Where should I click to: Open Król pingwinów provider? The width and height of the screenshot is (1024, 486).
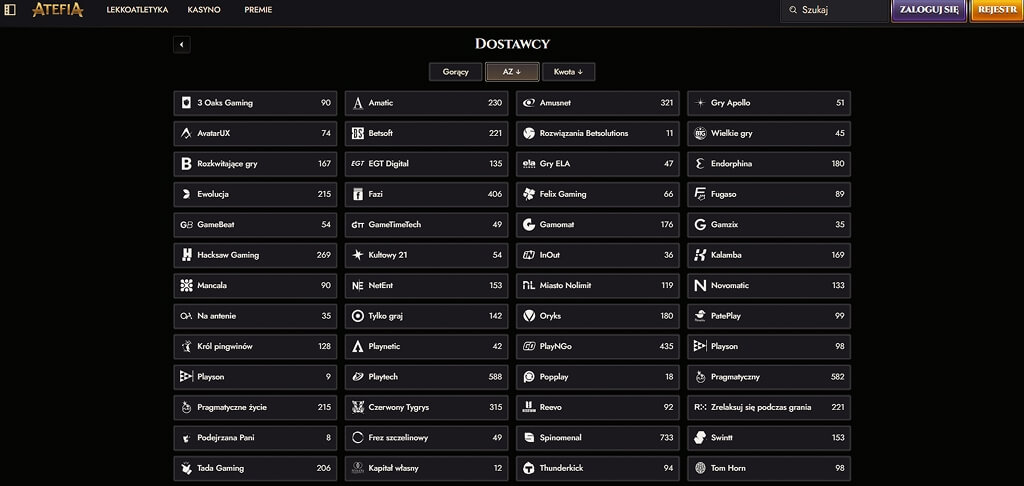tap(255, 346)
